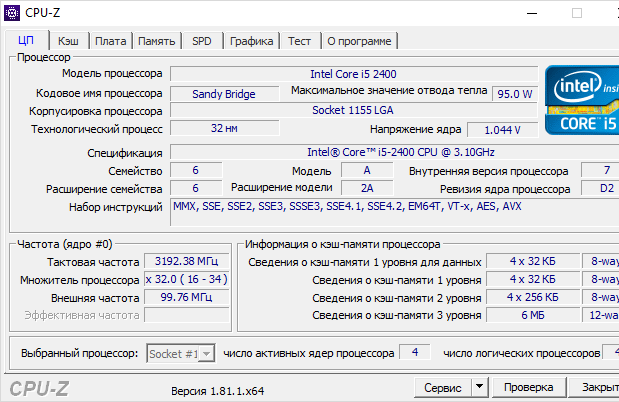Switch to the Память tab
619x402 pixels.
tap(157, 41)
